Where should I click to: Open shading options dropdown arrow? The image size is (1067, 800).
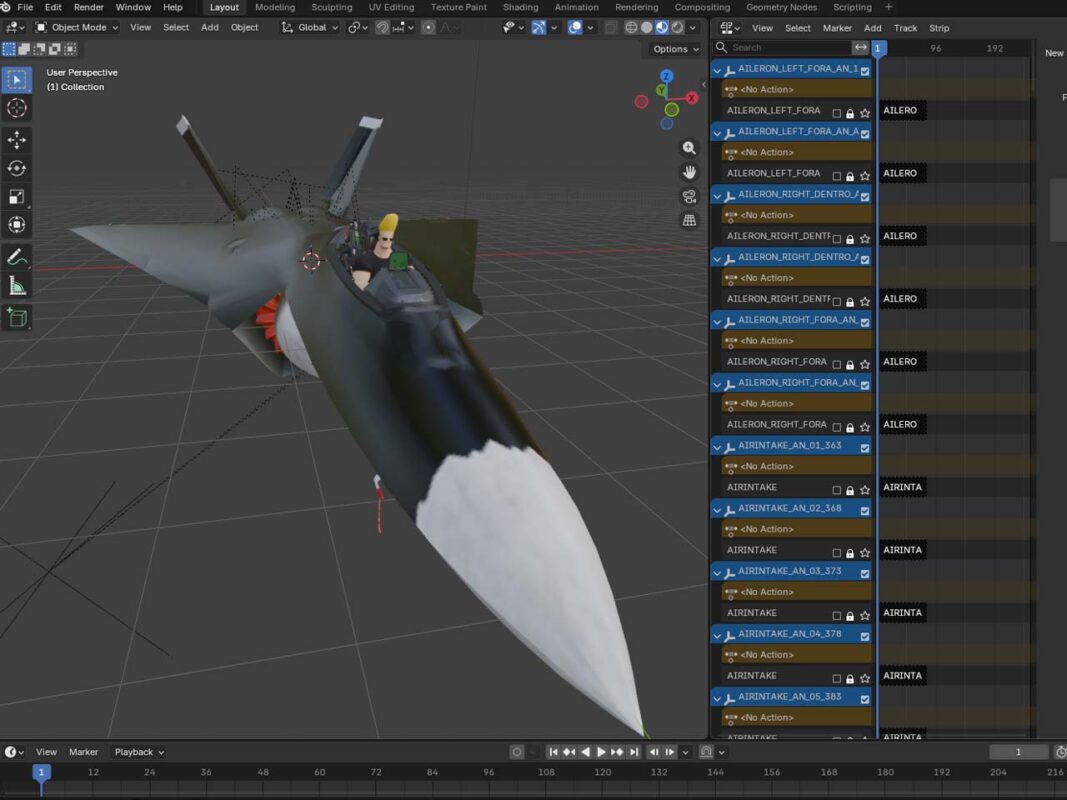coord(693,27)
